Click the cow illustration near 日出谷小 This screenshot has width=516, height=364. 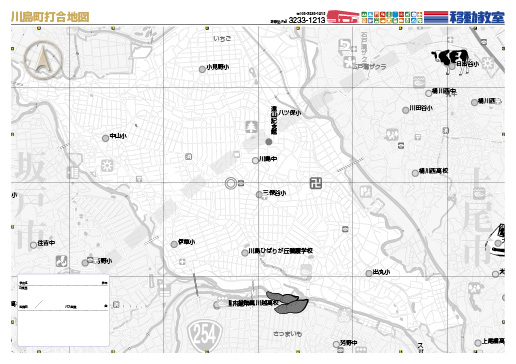[450, 60]
